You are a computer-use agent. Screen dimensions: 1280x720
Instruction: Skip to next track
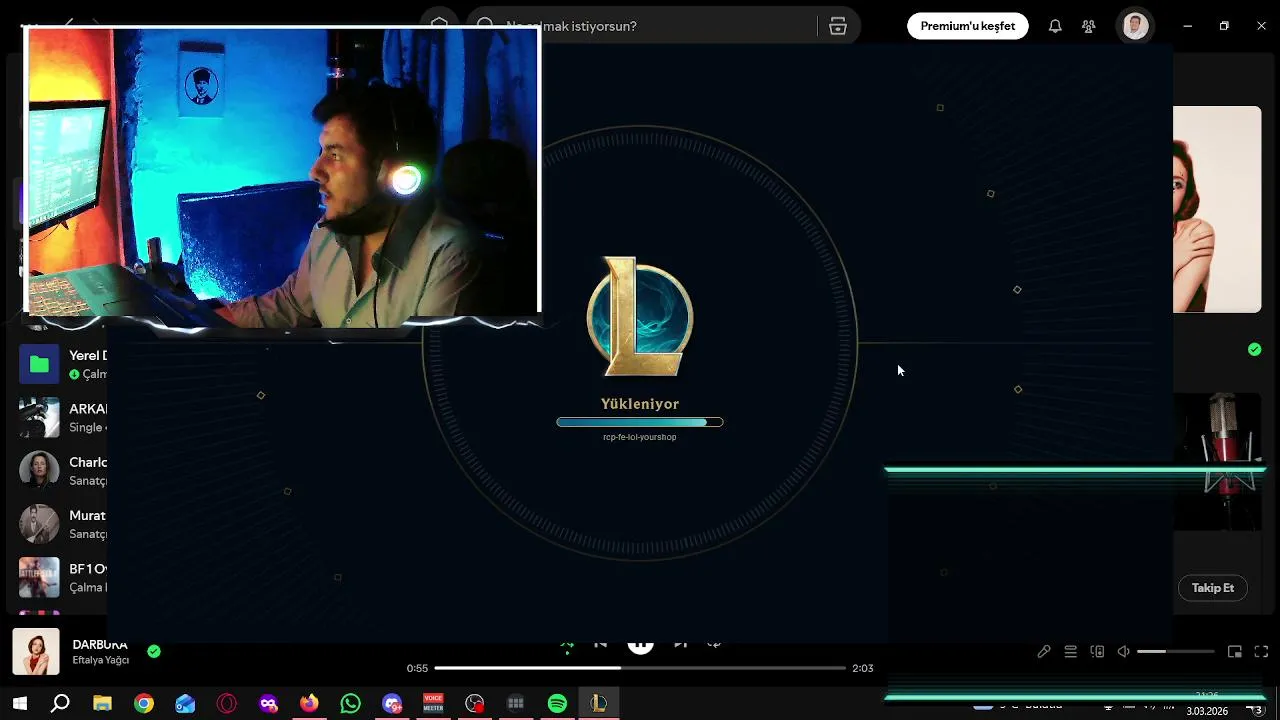(680, 645)
